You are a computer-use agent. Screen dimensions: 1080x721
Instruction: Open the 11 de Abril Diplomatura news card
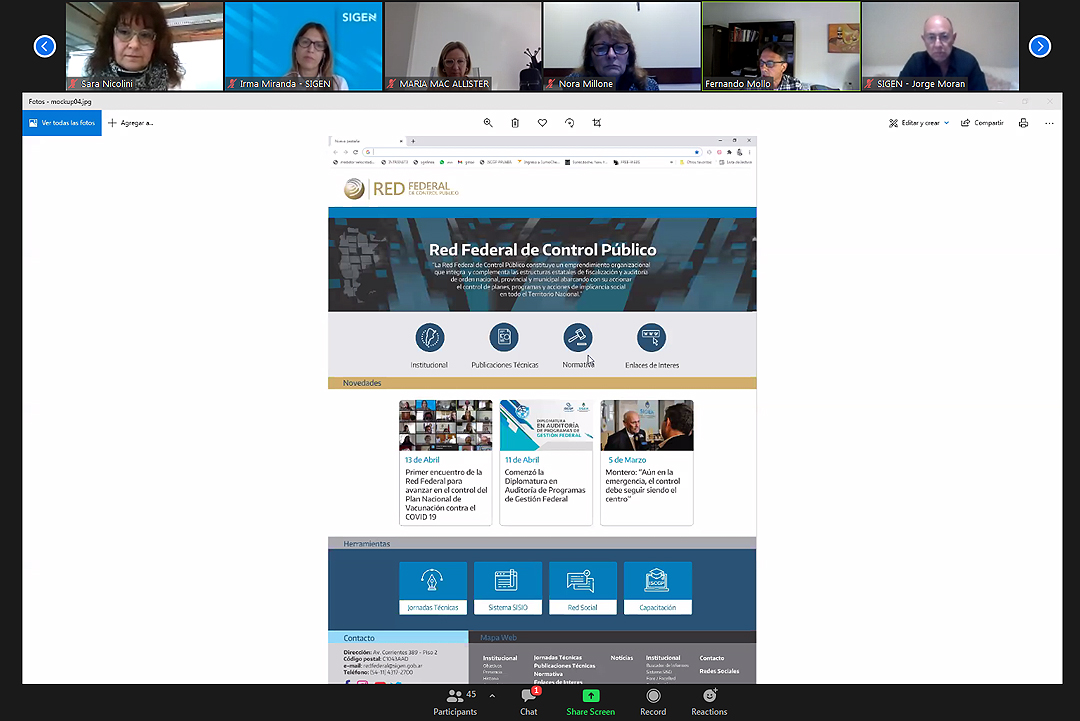(x=546, y=462)
